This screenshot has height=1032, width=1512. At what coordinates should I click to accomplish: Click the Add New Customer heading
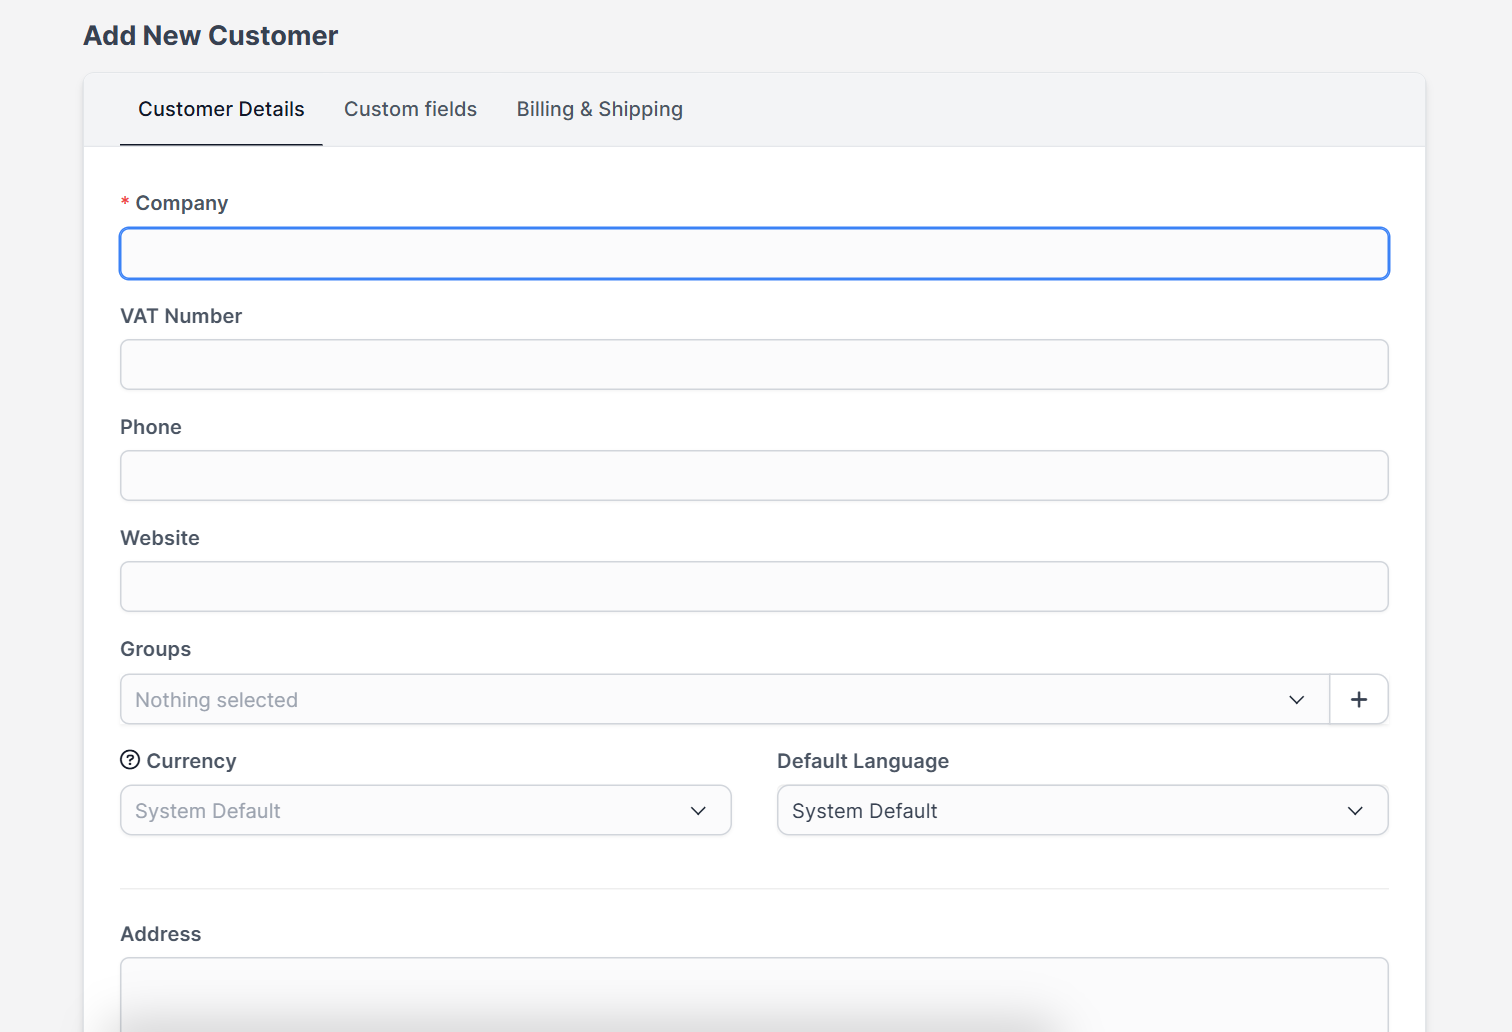tap(211, 36)
